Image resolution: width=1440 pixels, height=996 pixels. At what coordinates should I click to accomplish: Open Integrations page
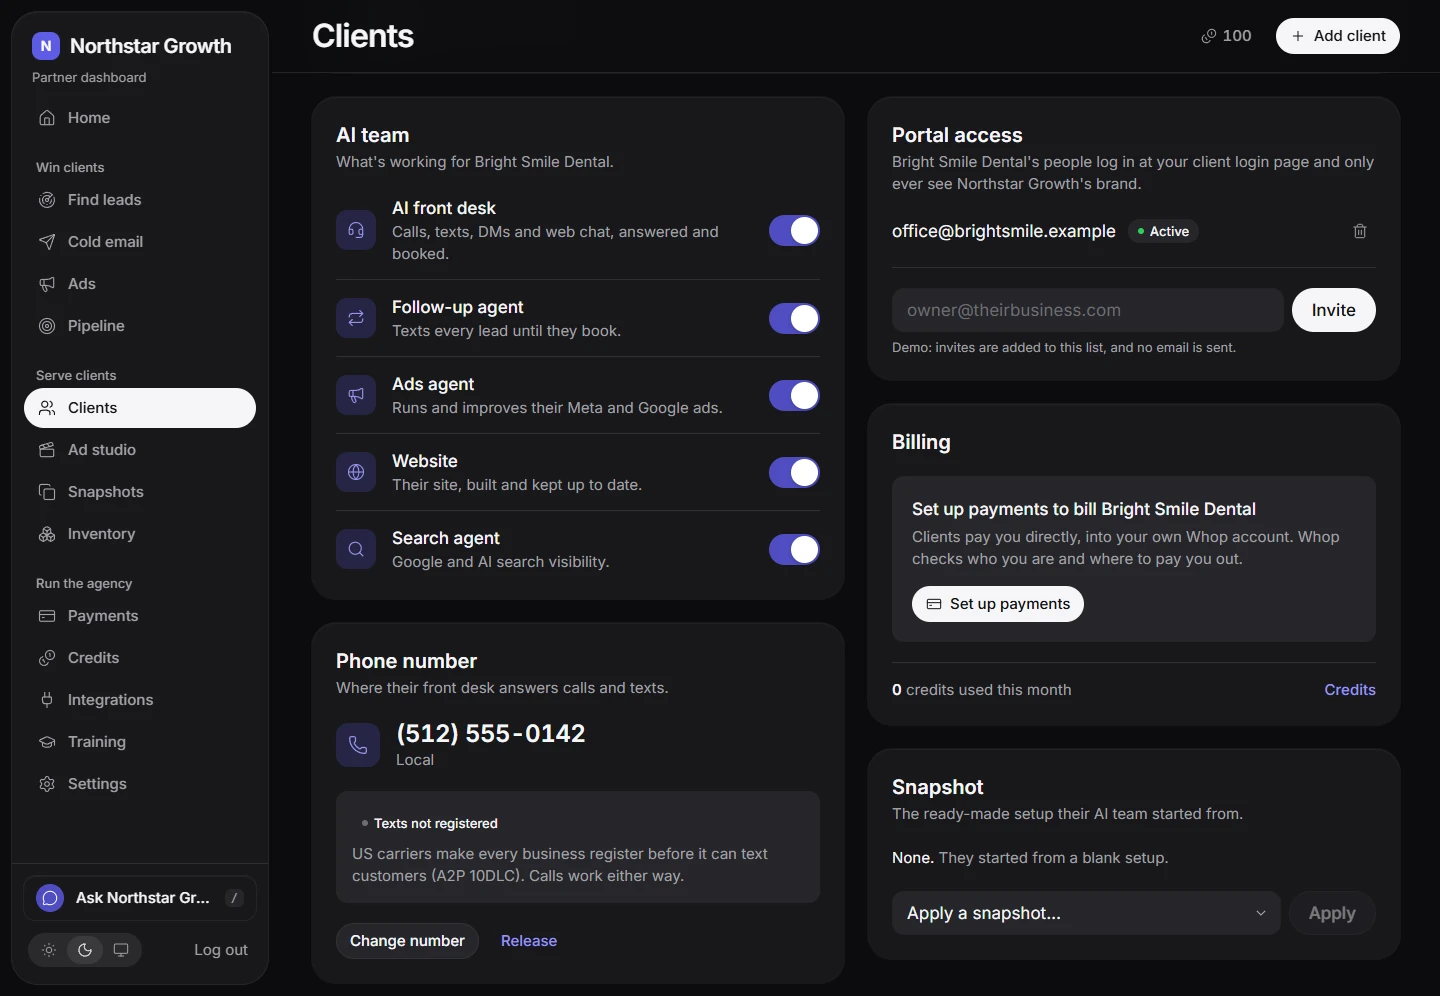coord(140,700)
